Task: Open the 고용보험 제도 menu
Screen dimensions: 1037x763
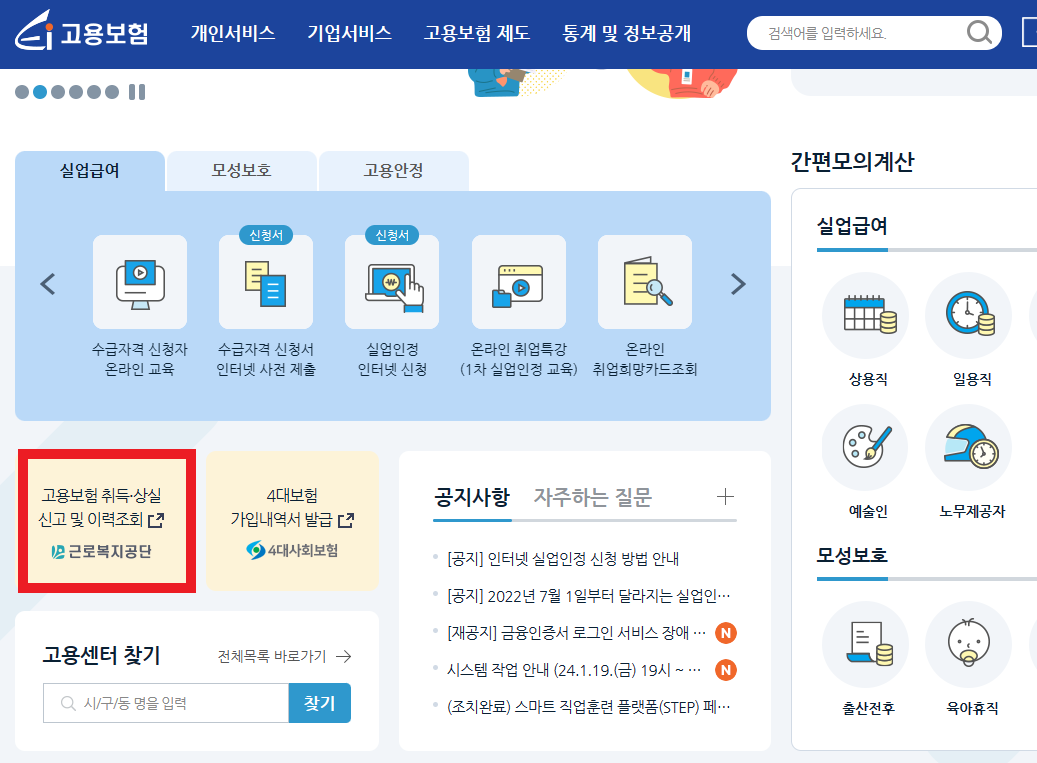Action: (477, 33)
